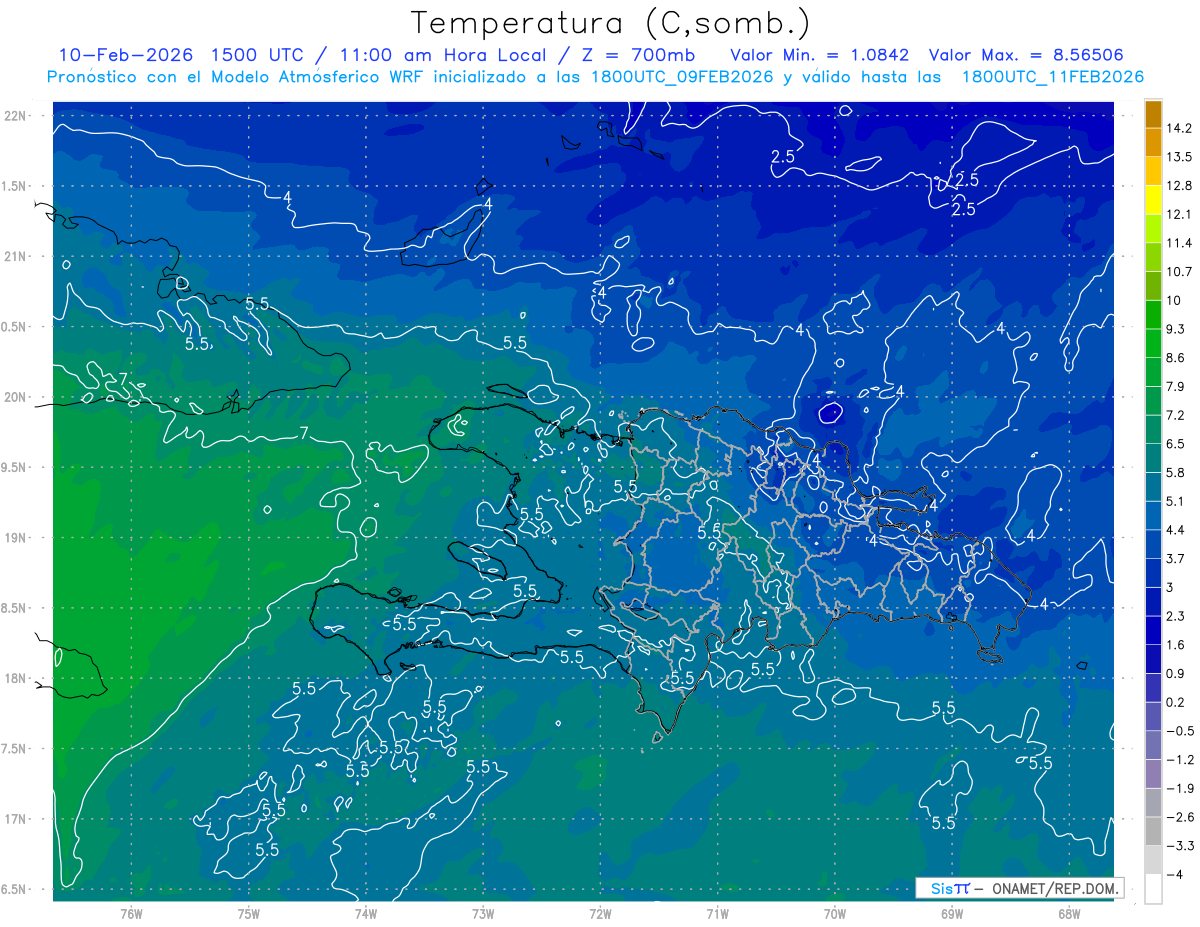The height and width of the screenshot is (927, 1200).
Task: Select the "Z = 700mb" level label
Action: 637,54
